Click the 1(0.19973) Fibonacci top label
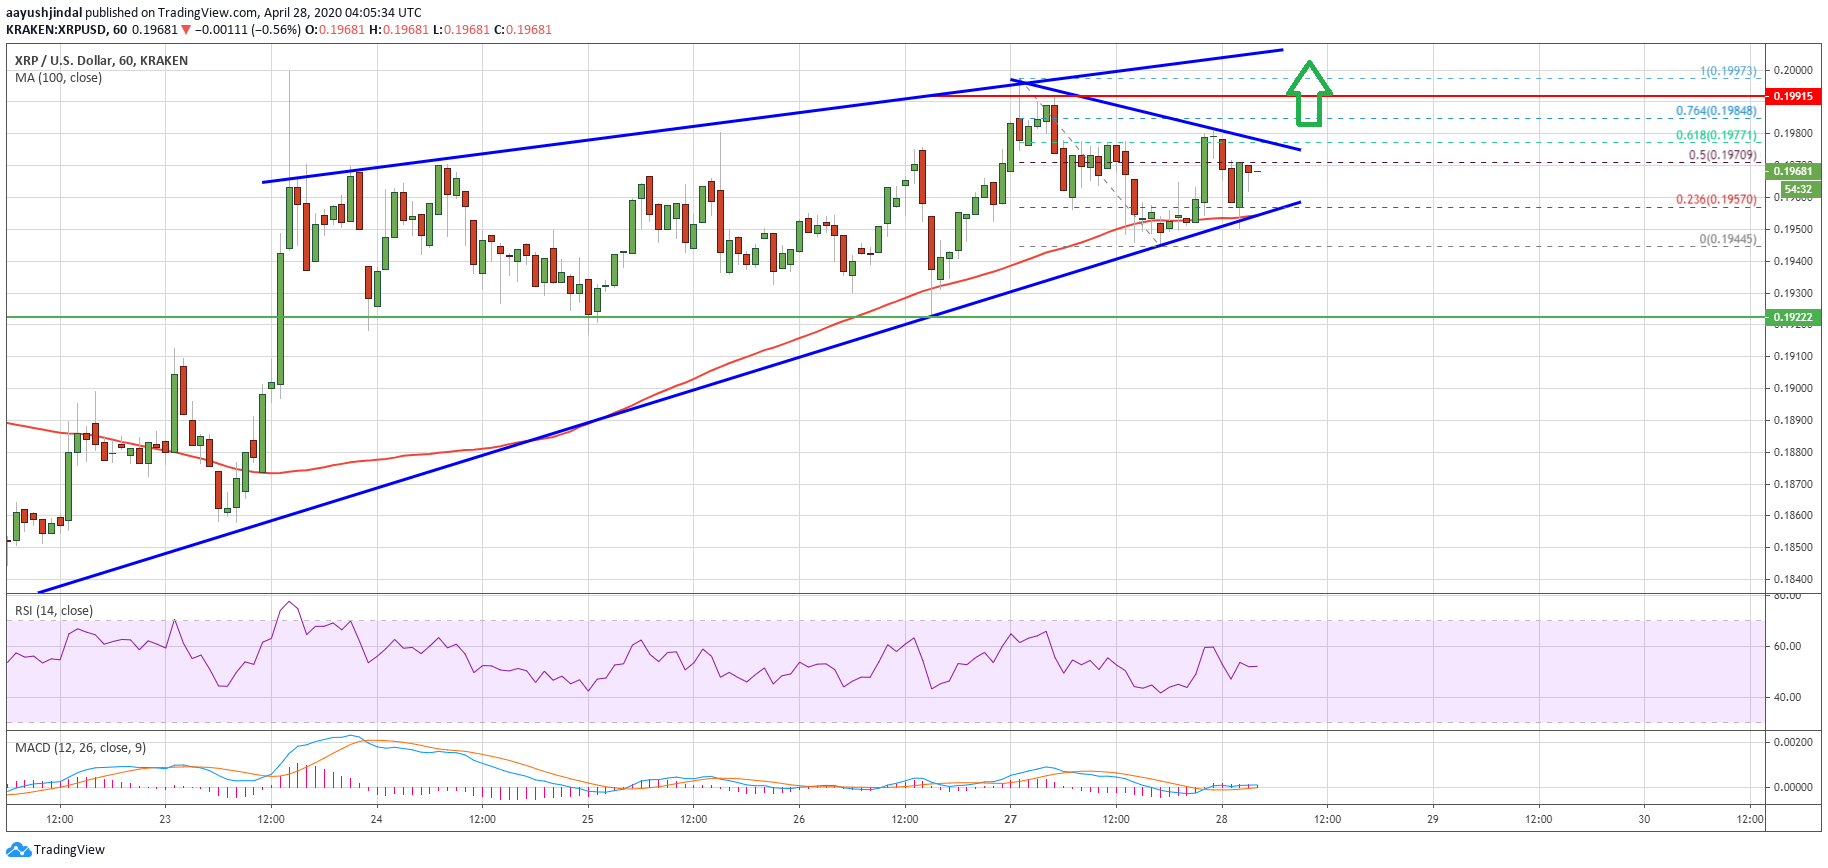1828x868 pixels. click(x=1728, y=71)
